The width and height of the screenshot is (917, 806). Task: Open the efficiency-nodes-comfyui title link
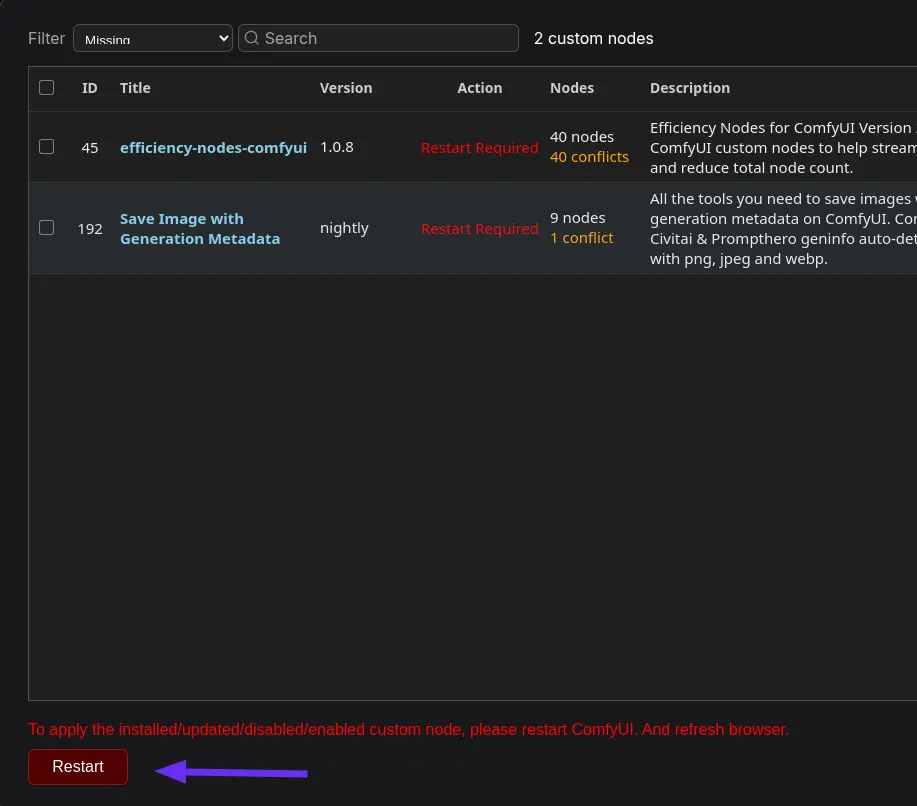click(x=213, y=147)
